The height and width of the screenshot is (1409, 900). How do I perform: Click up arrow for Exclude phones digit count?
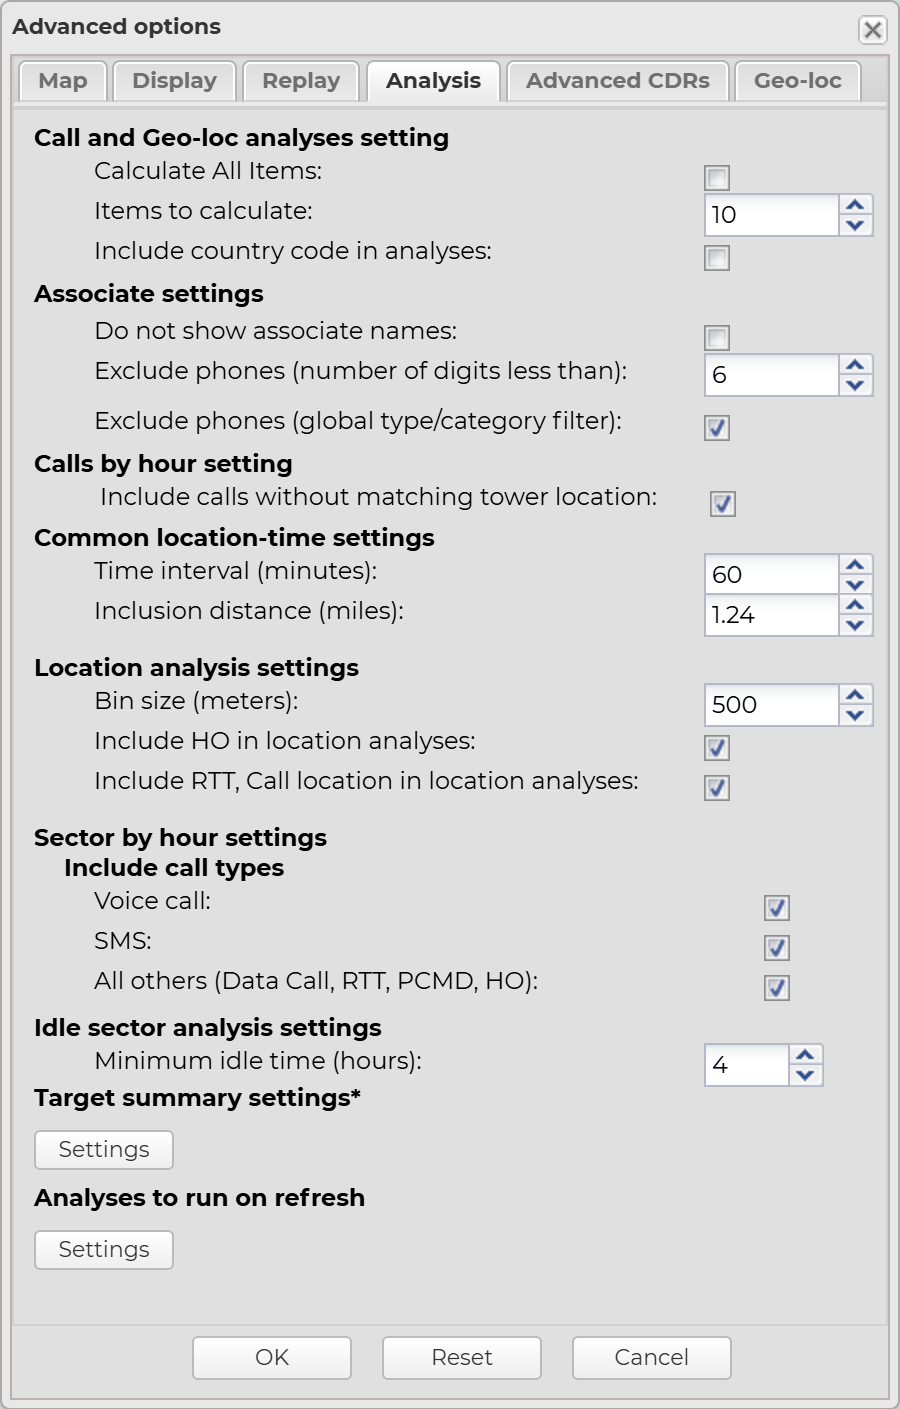[855, 365]
